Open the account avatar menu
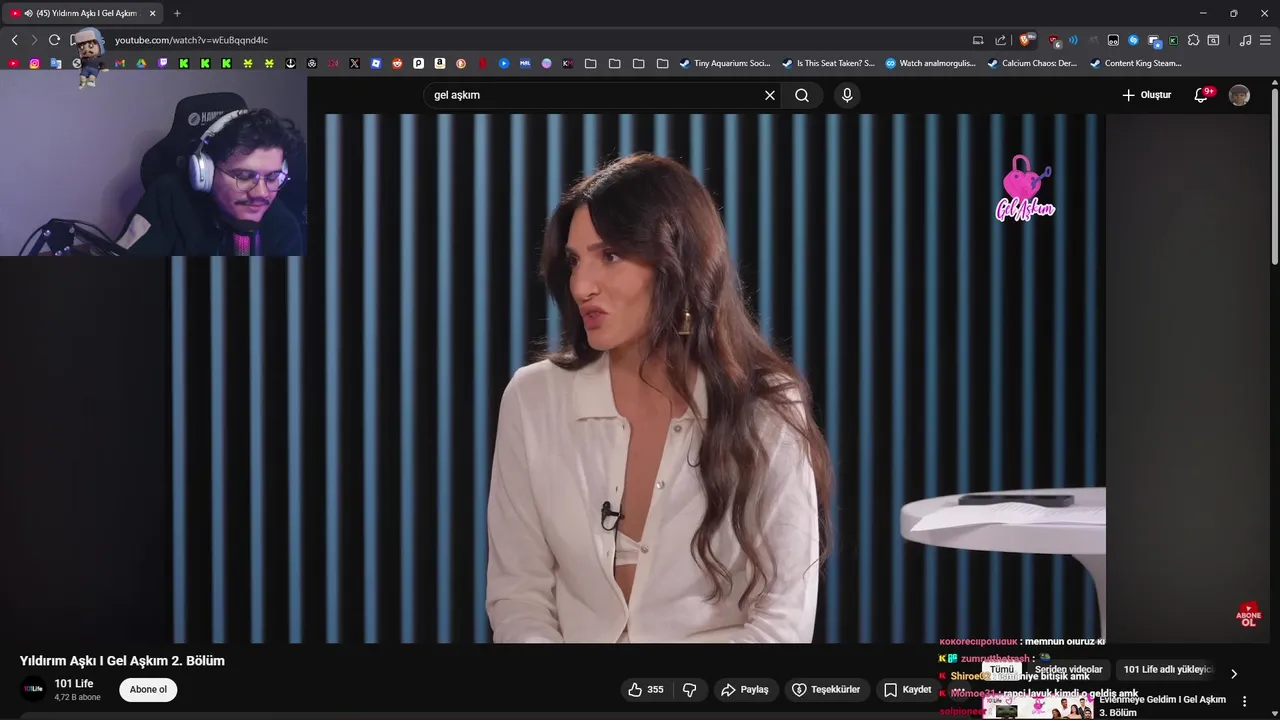The height and width of the screenshot is (720, 1280). 1239,95
